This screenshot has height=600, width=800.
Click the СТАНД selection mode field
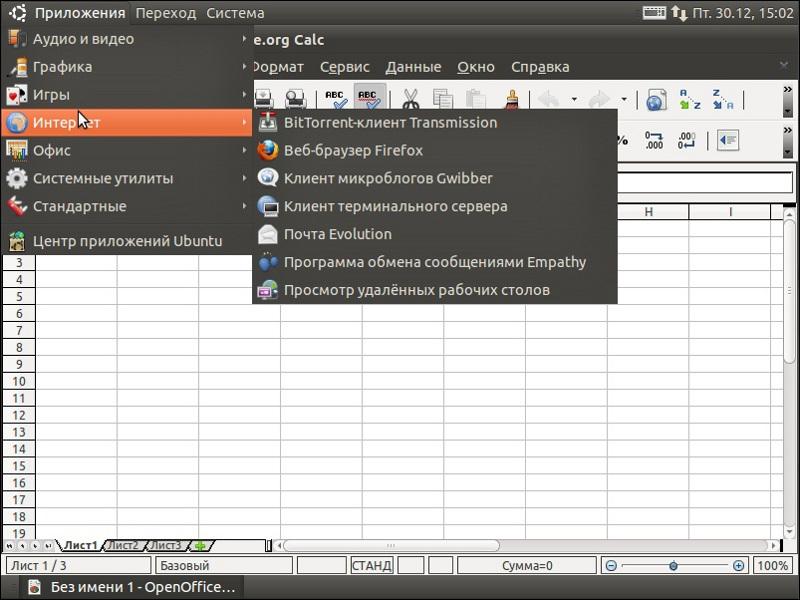point(372,565)
